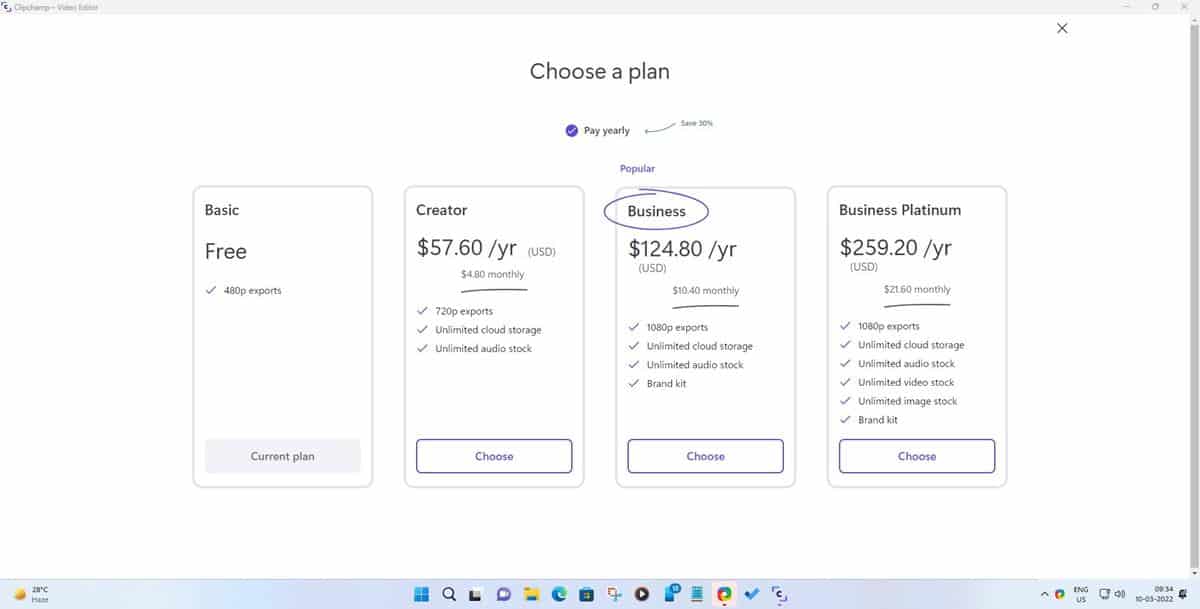The height and width of the screenshot is (609, 1200).
Task: Open Google Chrome from the taskbar
Action: tap(723, 593)
